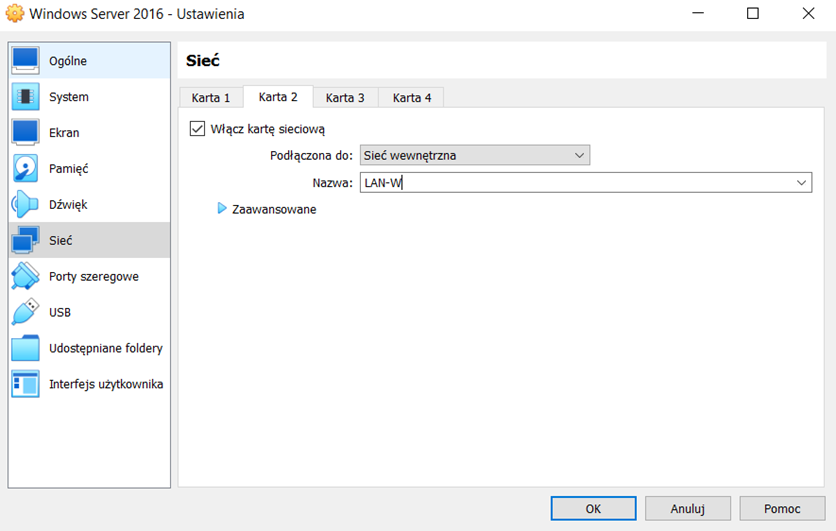Open the Karta 4 tab
This screenshot has width=836, height=531.
coord(412,98)
